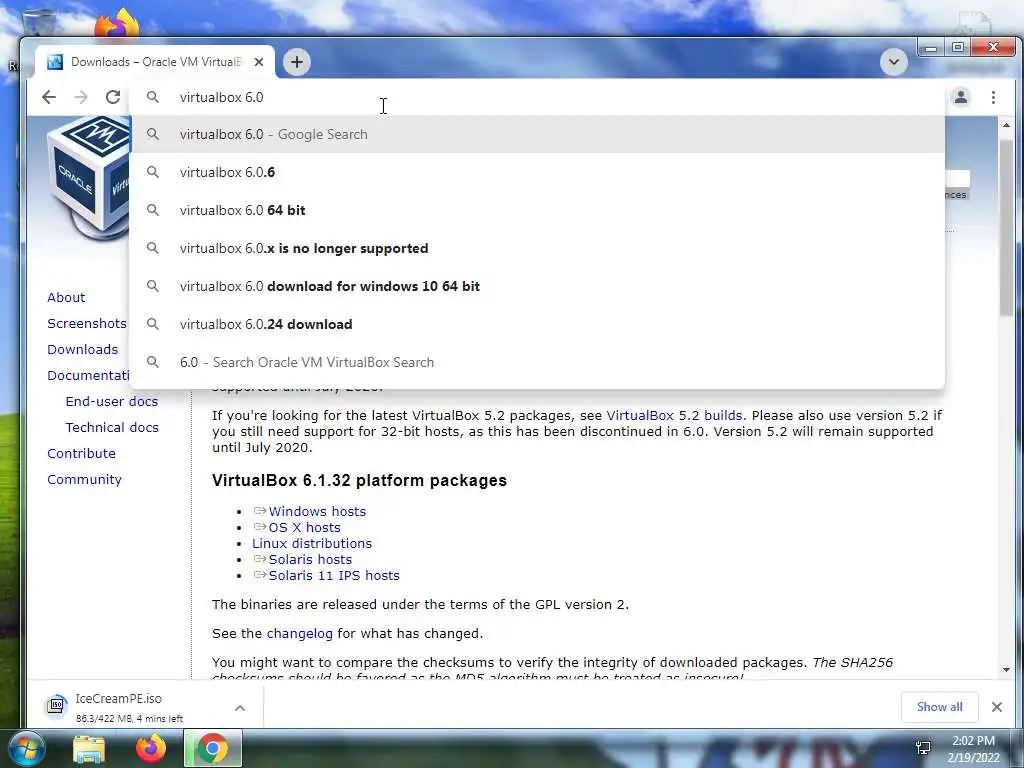Viewport: 1024px width, 768px height.
Task: Open the End-user docs link
Action: coord(112,402)
